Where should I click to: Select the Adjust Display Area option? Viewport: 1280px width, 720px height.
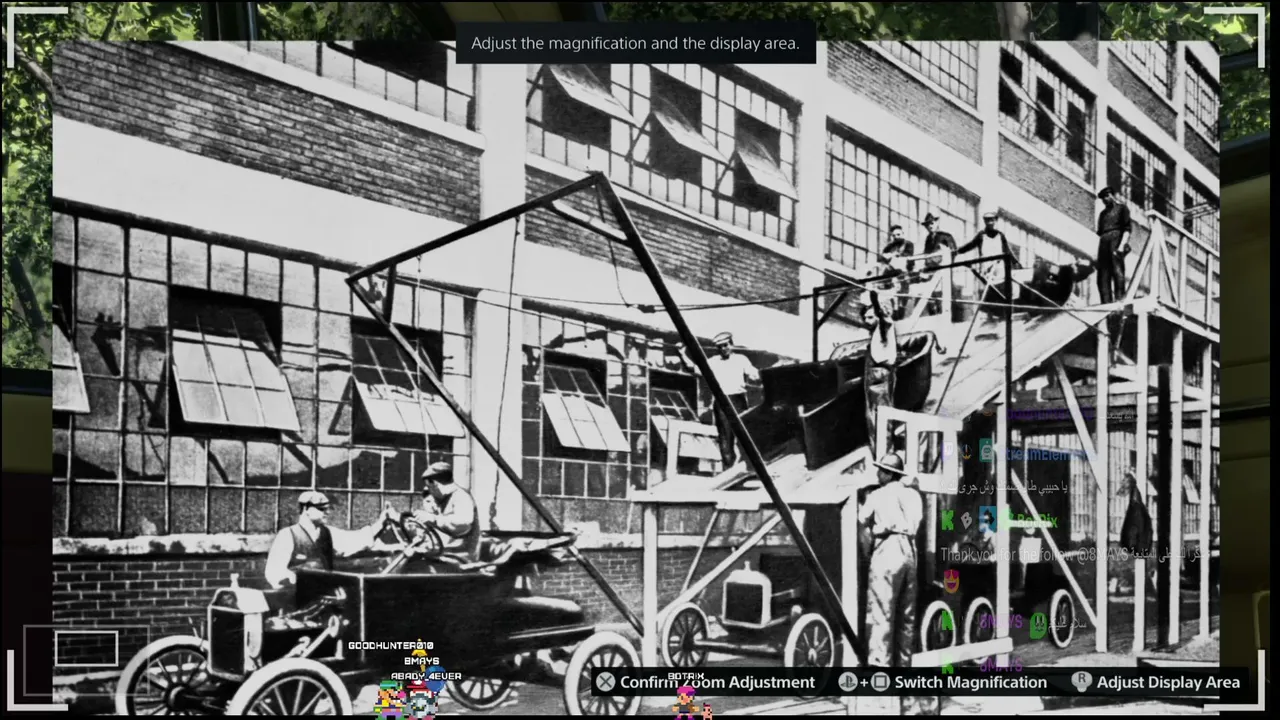tap(1168, 682)
